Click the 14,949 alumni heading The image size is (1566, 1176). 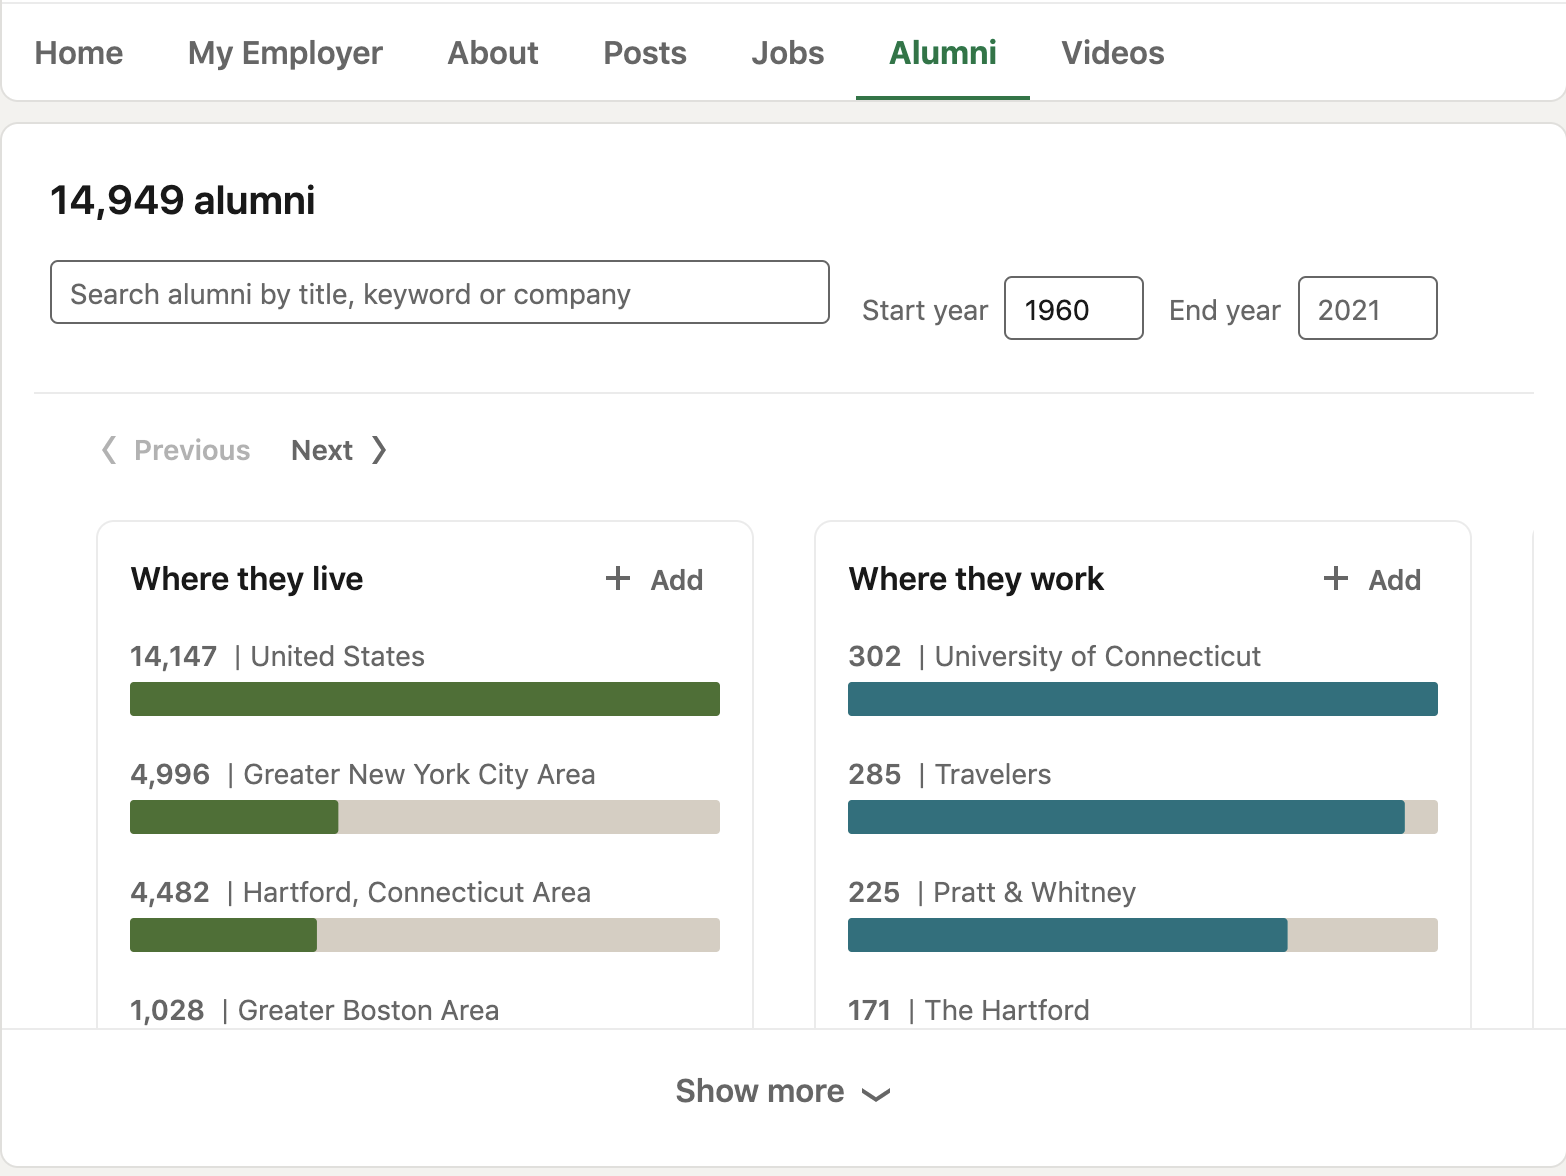[x=183, y=200]
